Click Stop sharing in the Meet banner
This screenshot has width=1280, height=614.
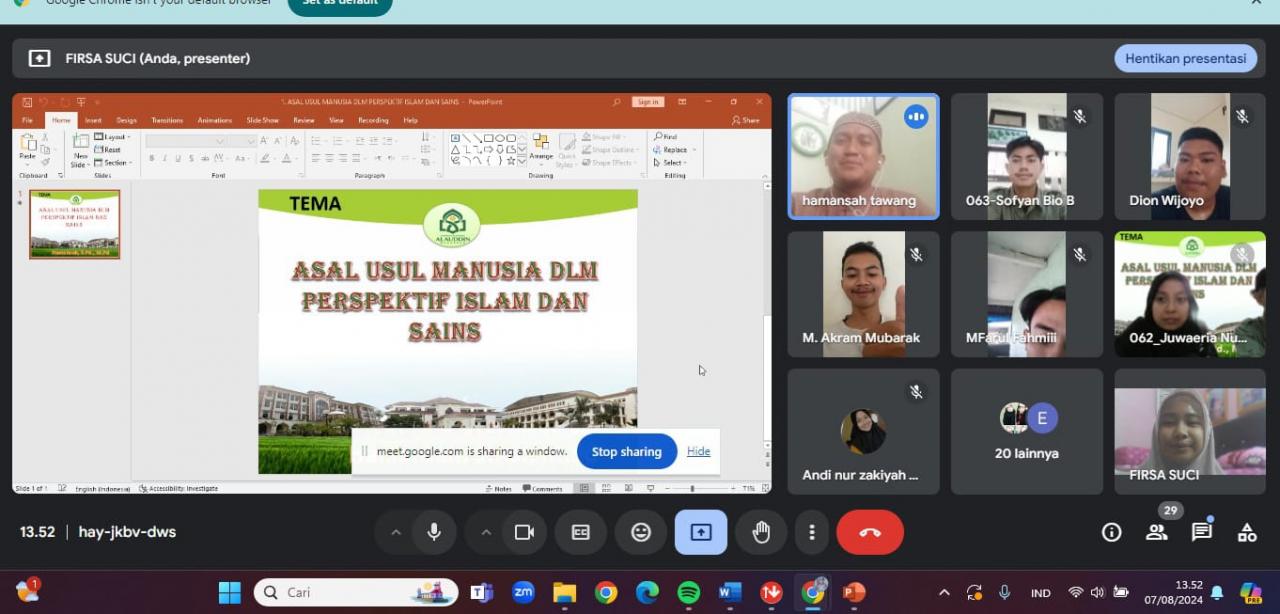[x=626, y=451]
